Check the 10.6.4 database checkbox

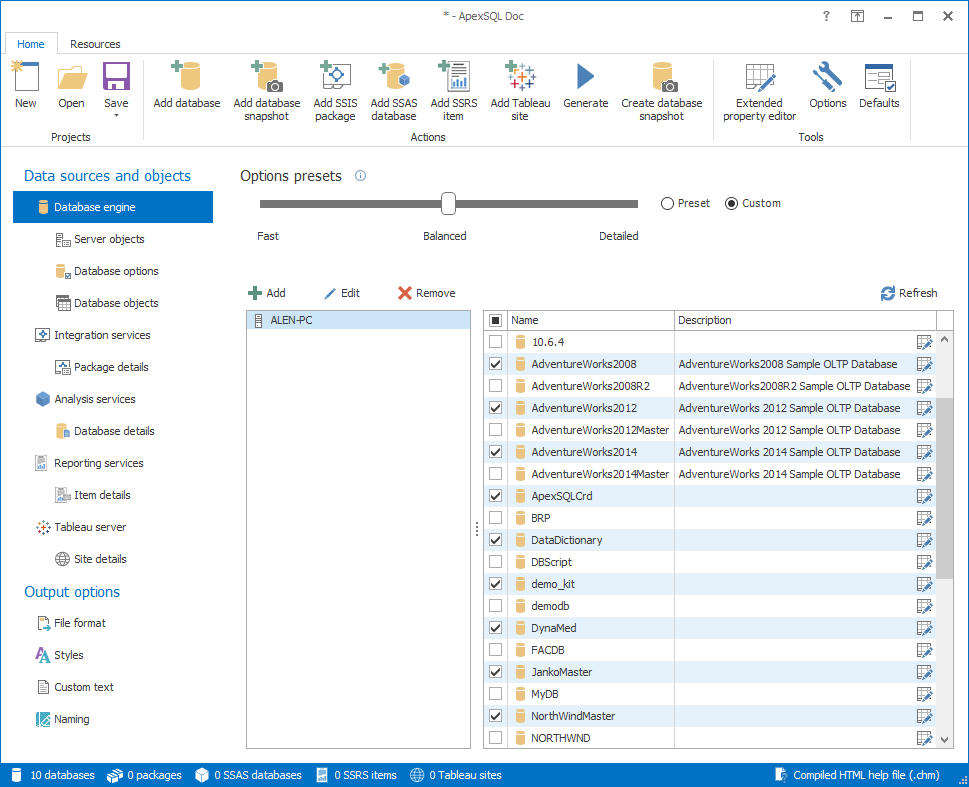(x=495, y=342)
